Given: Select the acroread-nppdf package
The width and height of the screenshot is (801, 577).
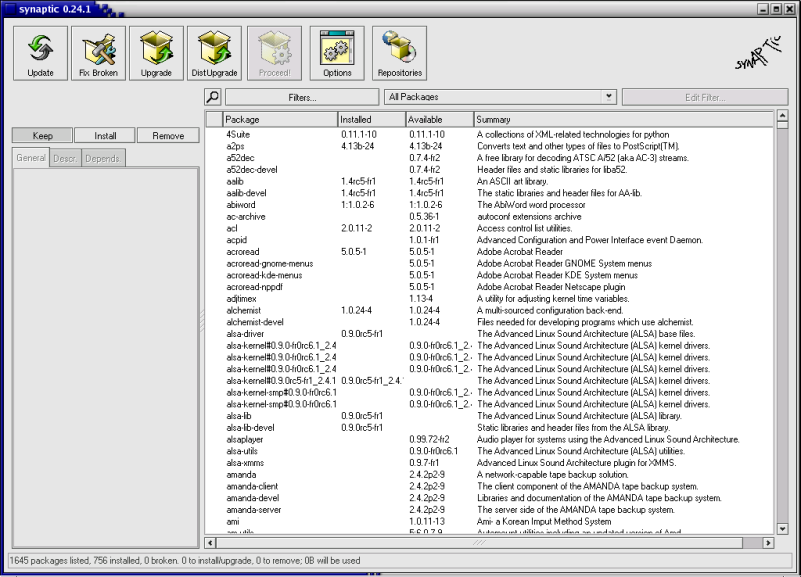Looking at the screenshot, I should pos(489,287).
